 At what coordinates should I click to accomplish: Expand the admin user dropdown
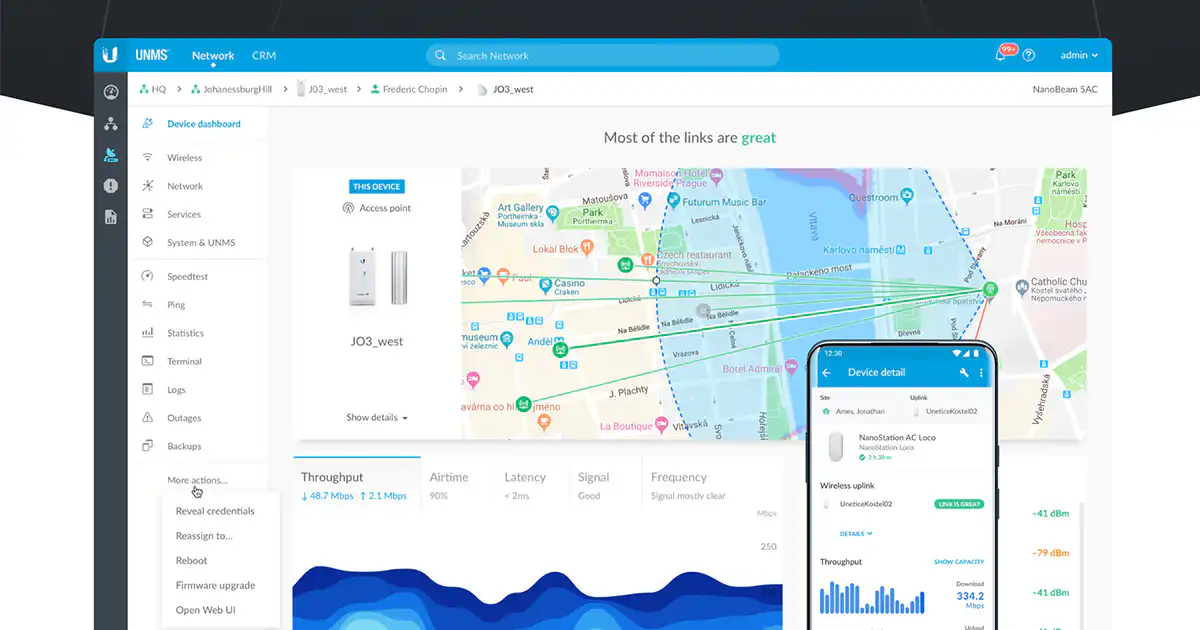pos(1079,56)
